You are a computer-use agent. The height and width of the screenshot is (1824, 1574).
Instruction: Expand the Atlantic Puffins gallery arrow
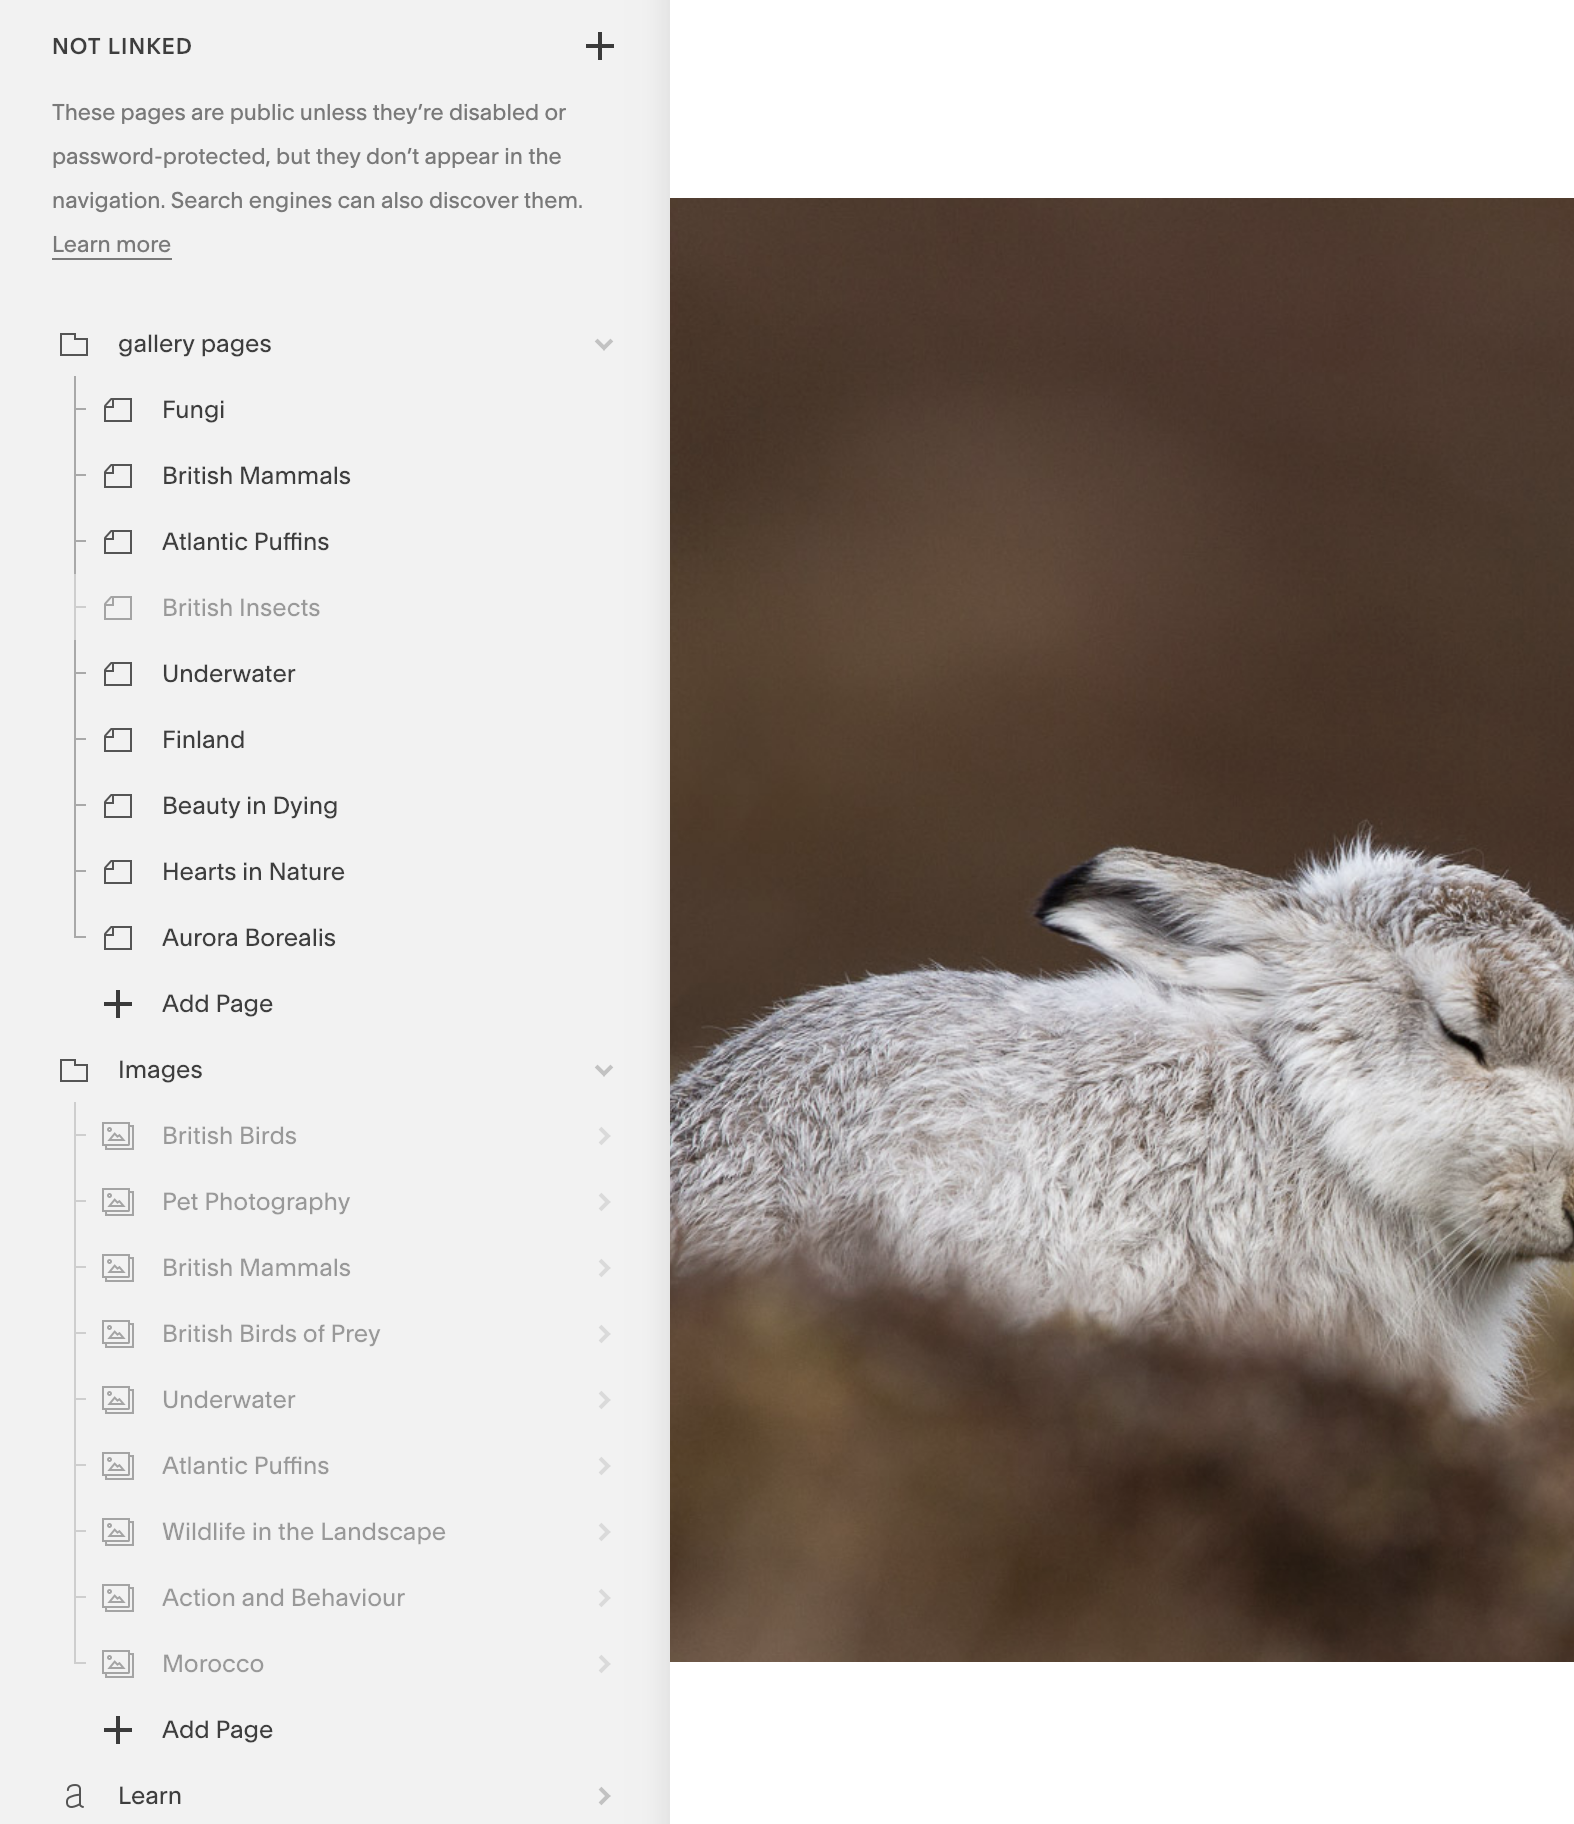pos(604,1466)
